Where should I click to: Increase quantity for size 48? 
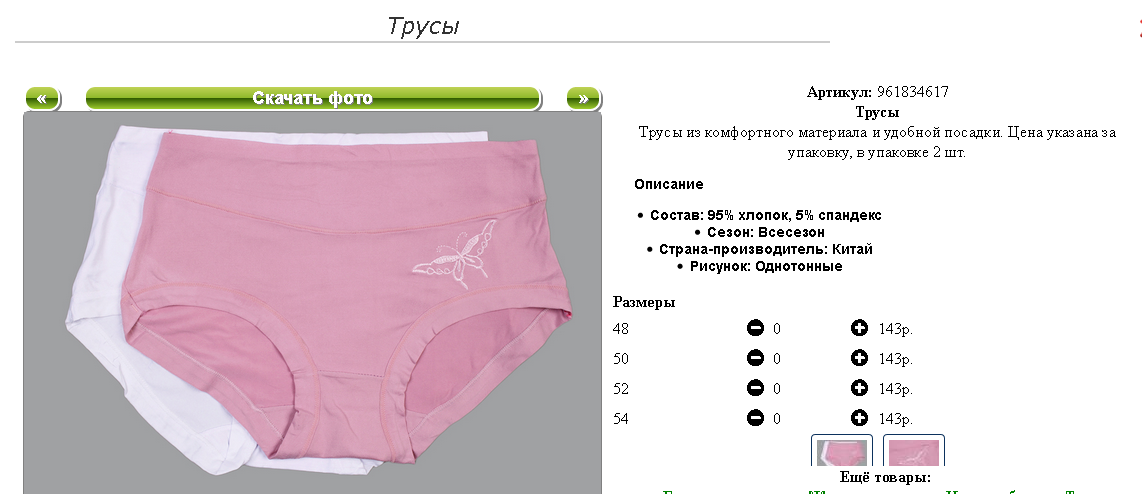click(x=859, y=329)
